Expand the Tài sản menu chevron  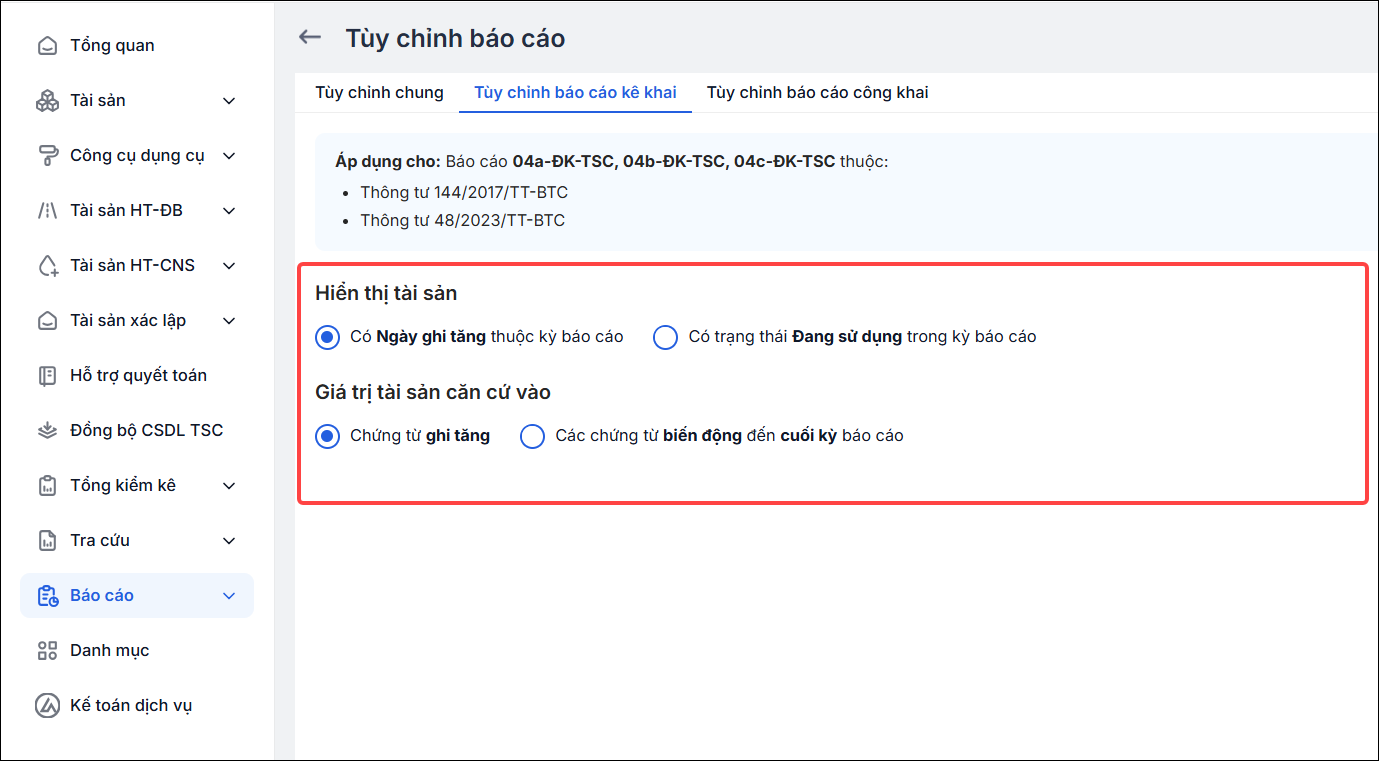coord(229,101)
